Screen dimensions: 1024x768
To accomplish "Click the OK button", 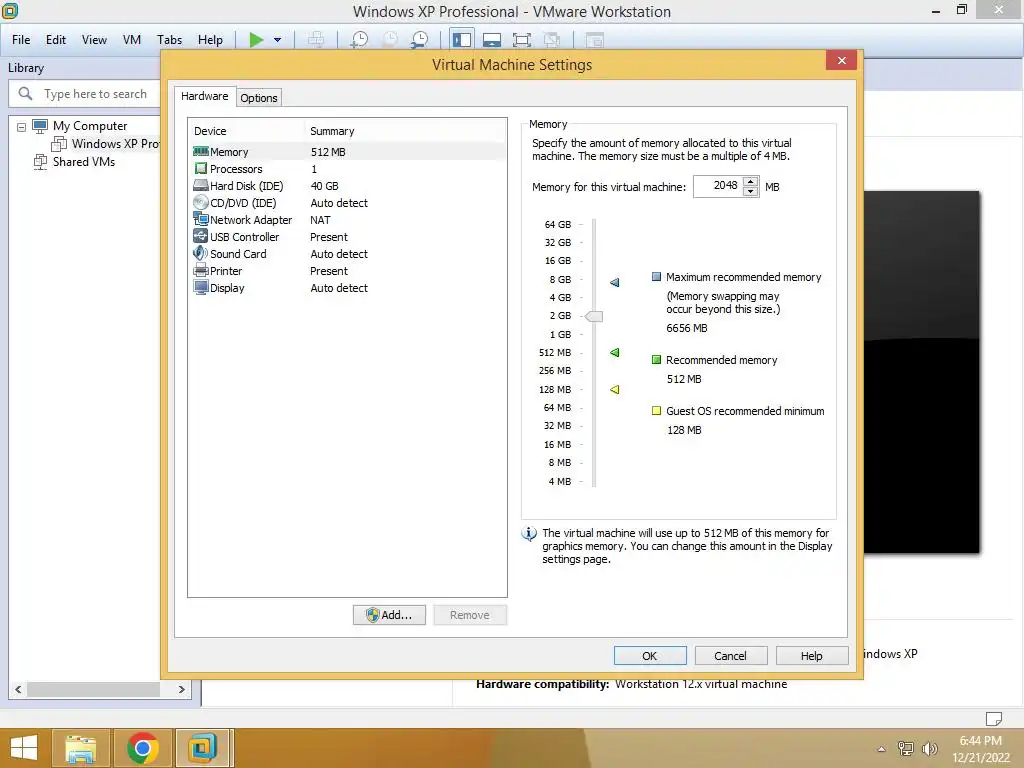I will coord(650,656).
